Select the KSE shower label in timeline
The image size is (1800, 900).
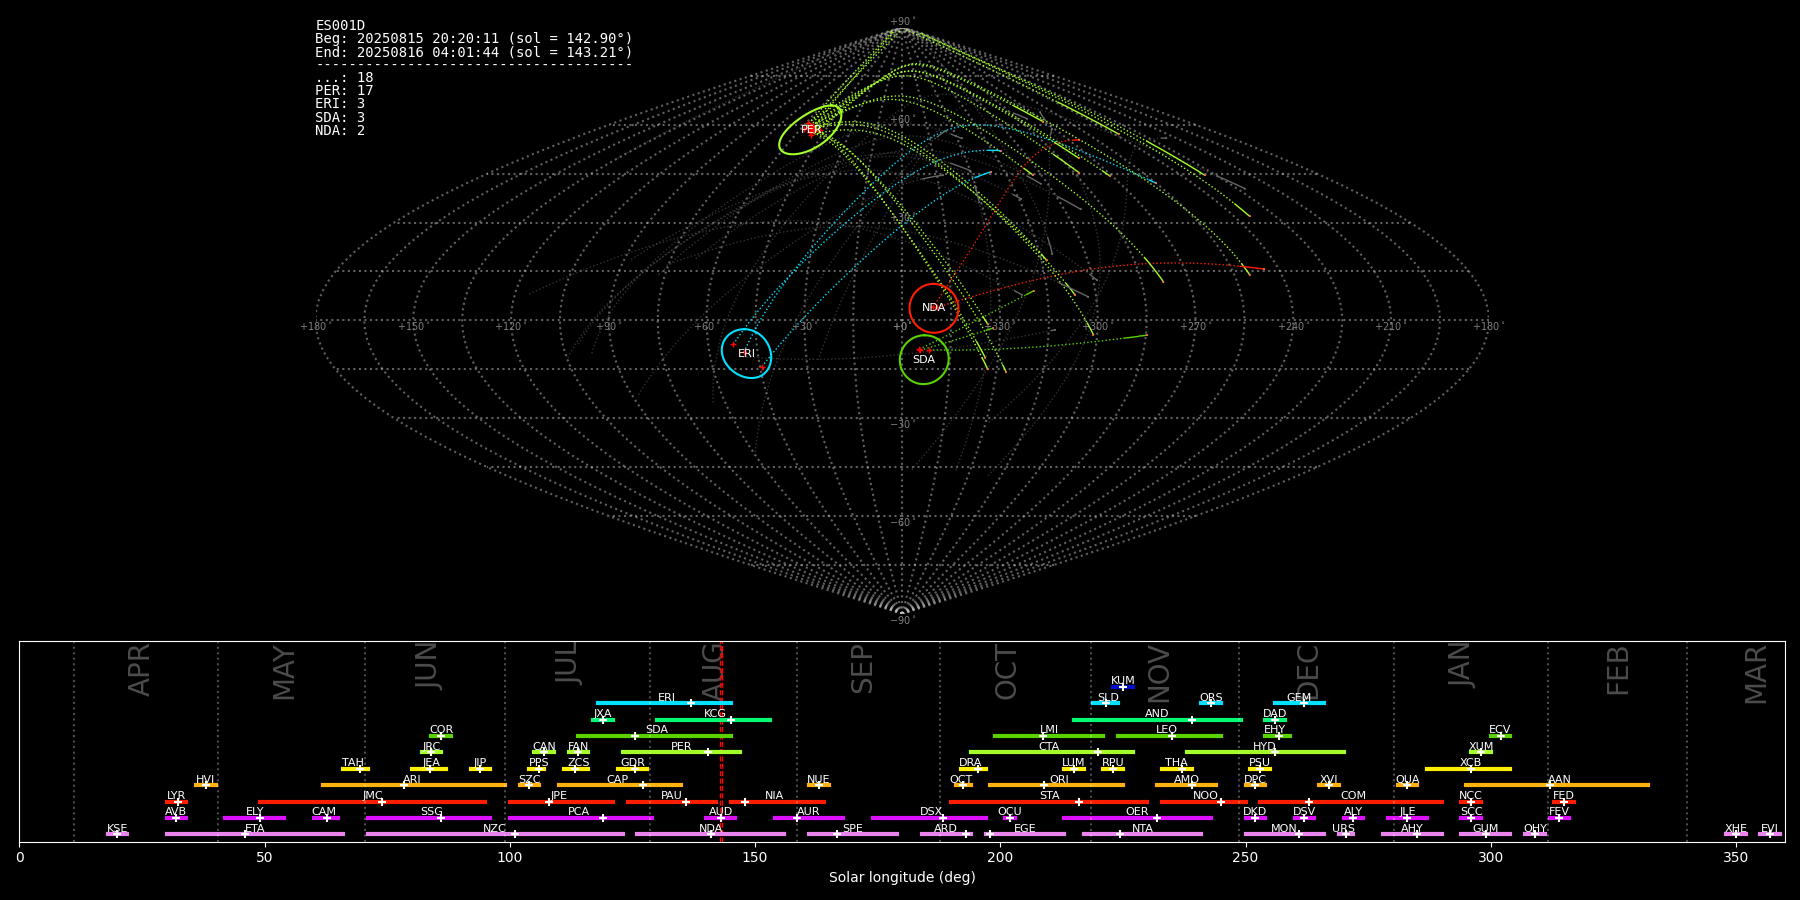[117, 829]
